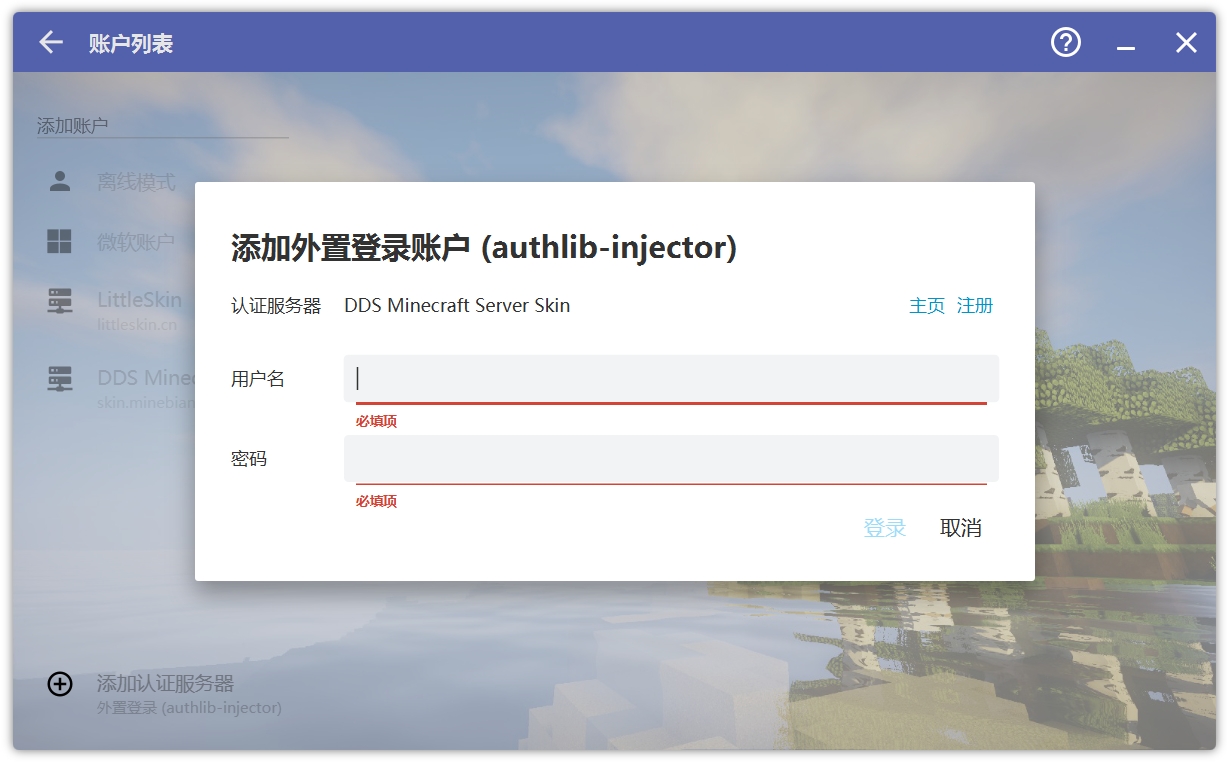The image size is (1227, 762).
Task: Open the help question mark icon
Action: 1065,42
